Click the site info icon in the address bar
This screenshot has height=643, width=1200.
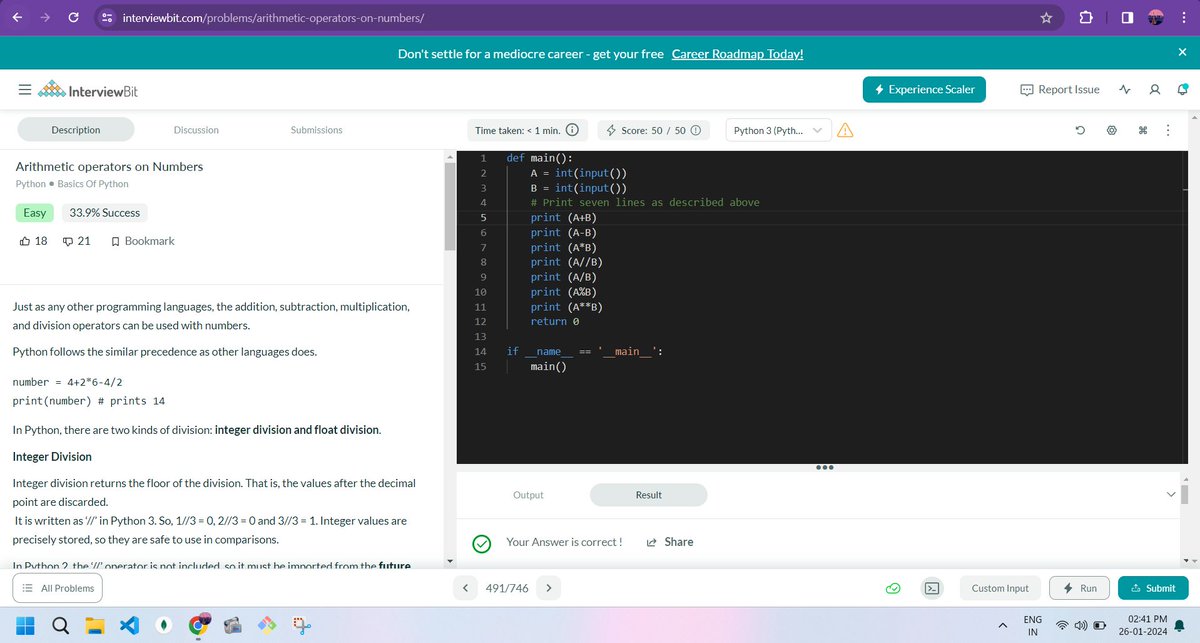pos(106,17)
